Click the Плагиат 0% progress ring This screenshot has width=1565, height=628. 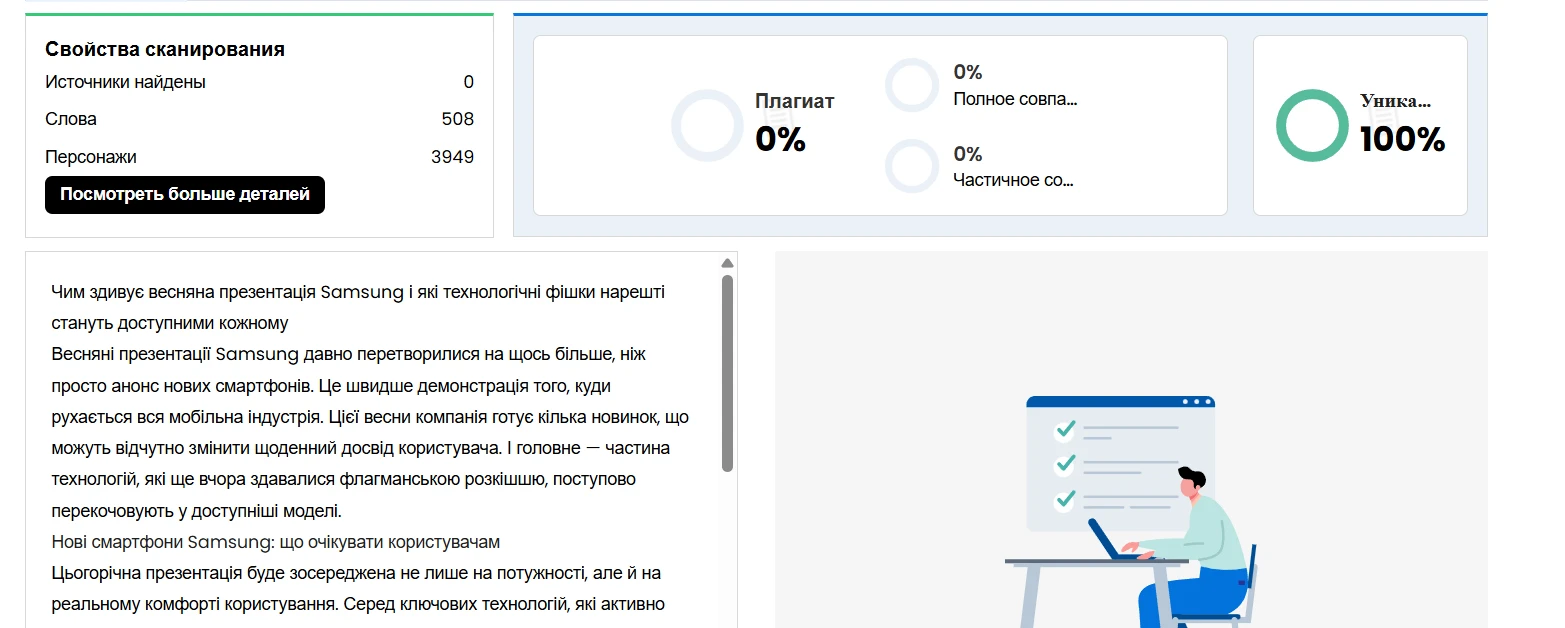click(708, 125)
